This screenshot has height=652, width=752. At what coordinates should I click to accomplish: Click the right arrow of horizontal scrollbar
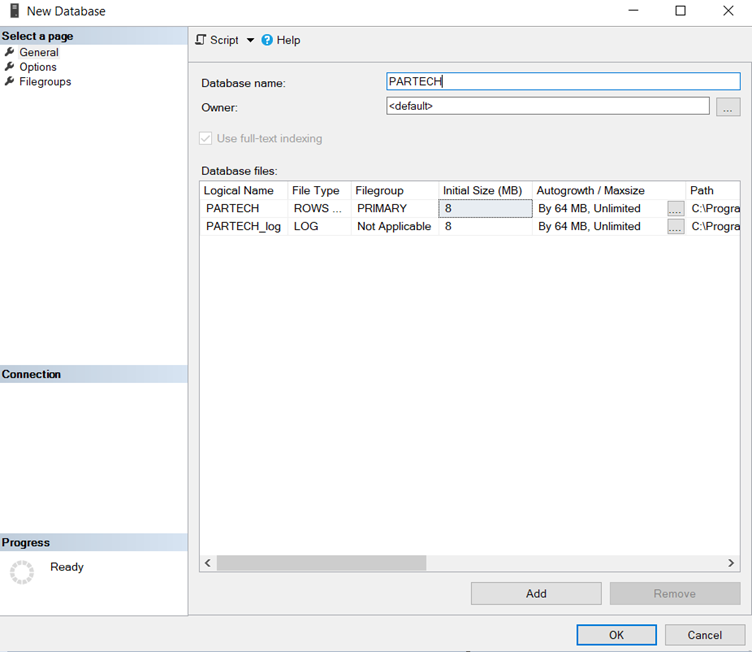pos(731,563)
